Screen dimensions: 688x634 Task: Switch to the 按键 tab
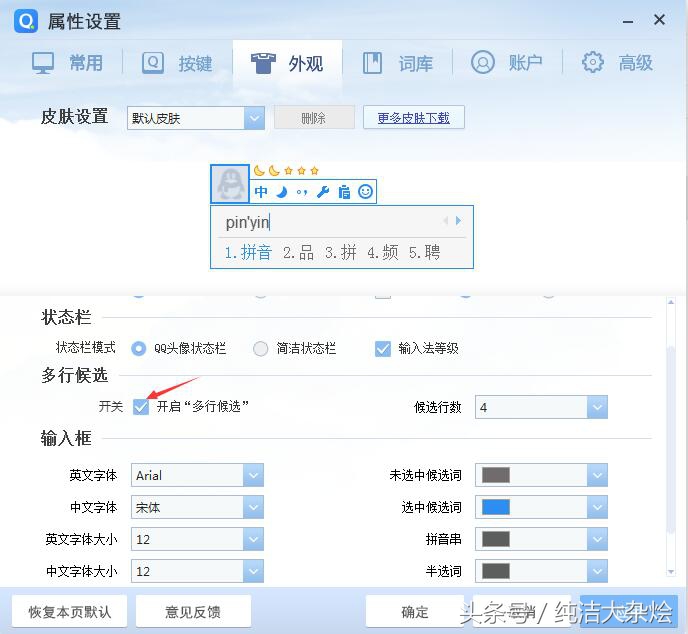tap(177, 63)
